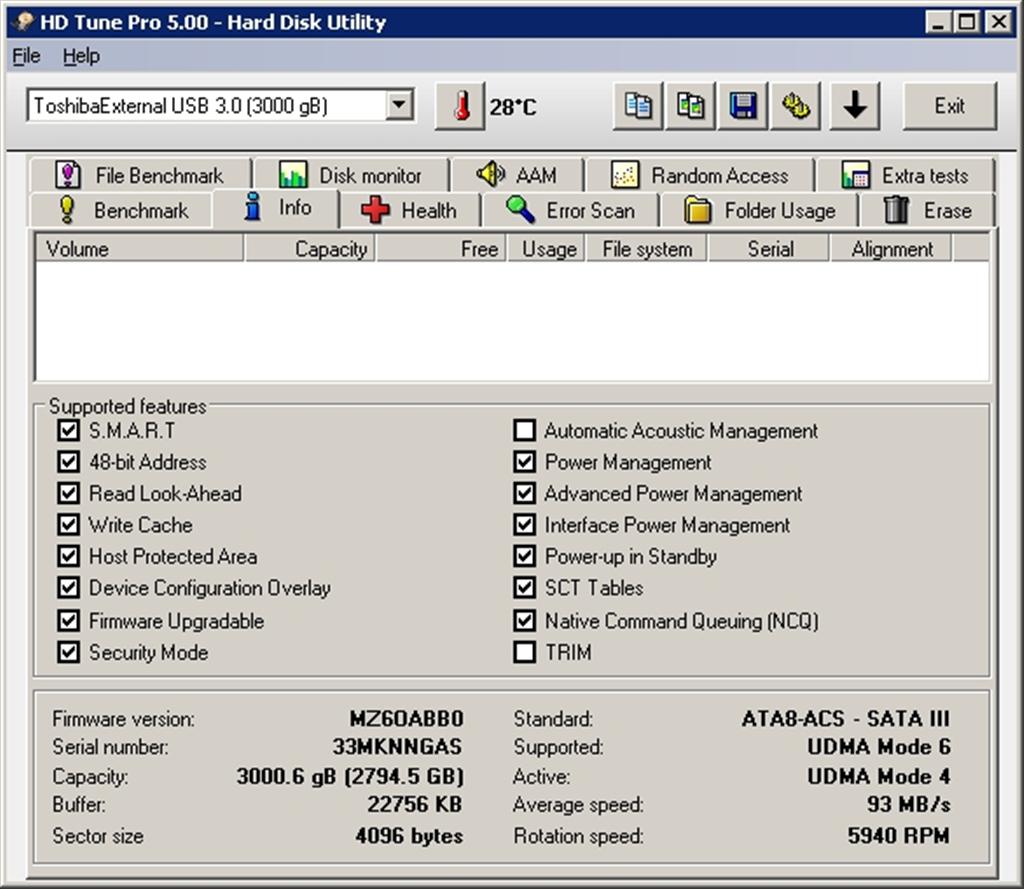Toggle the Security Mode checkbox
The height and width of the screenshot is (889, 1024).
(69, 652)
